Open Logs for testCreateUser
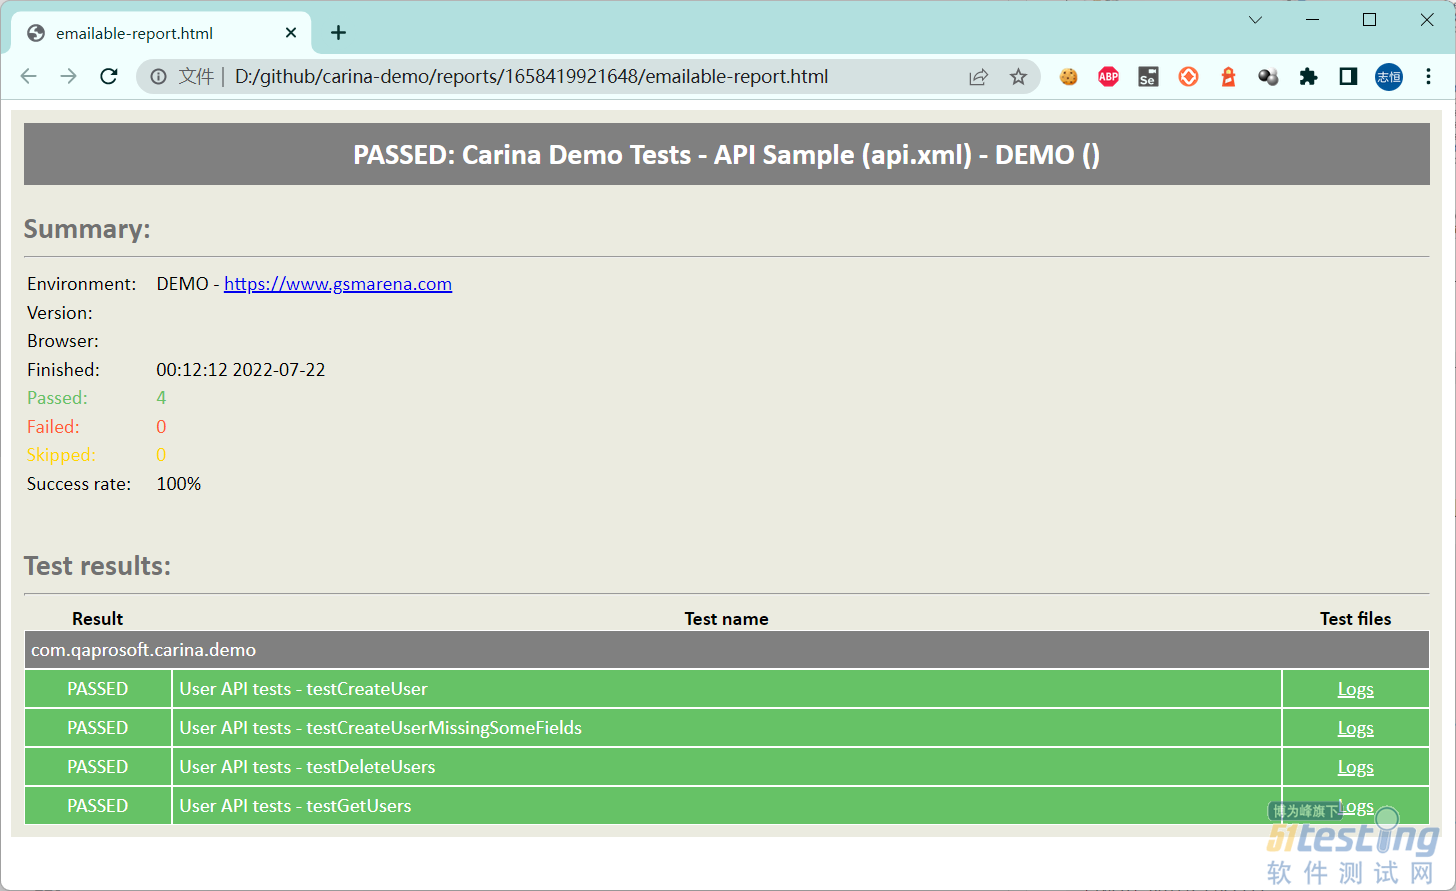Screen dimensions: 1456x891 (1355, 689)
